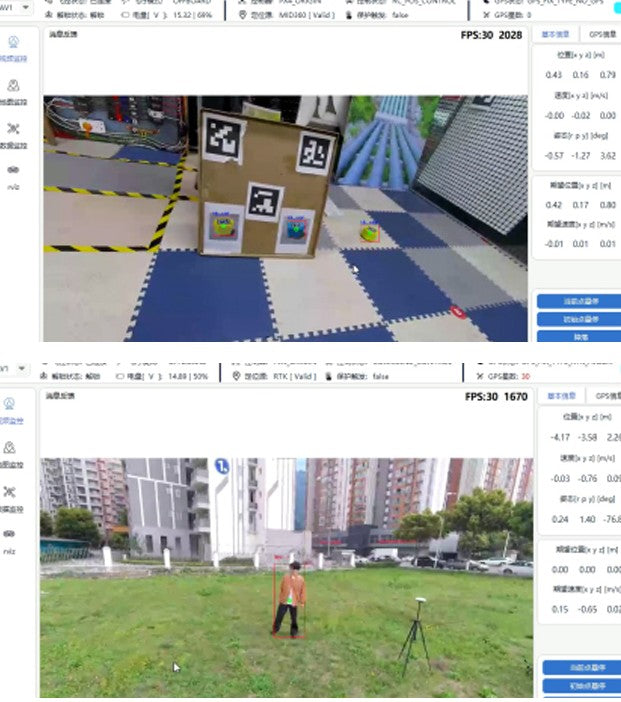
Task: Click the desired position value 0.80
Action: point(608,205)
